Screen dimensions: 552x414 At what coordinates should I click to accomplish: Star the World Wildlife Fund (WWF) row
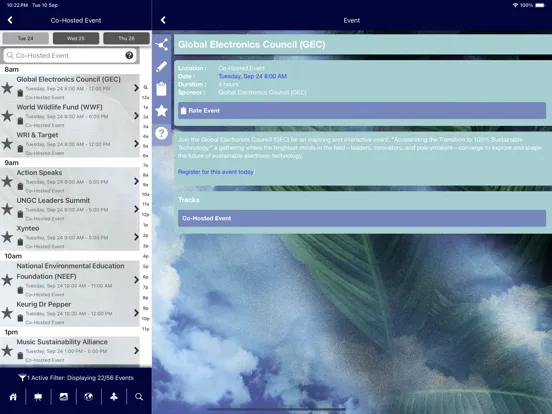tap(7, 115)
